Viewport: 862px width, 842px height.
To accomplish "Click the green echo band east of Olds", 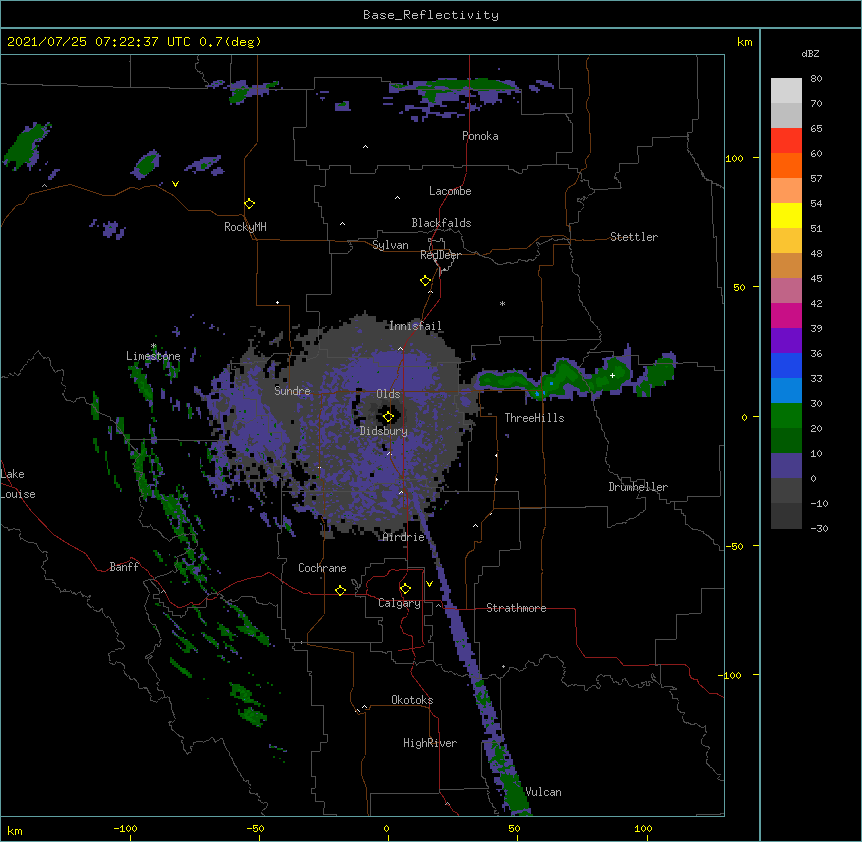I will pos(572,376).
